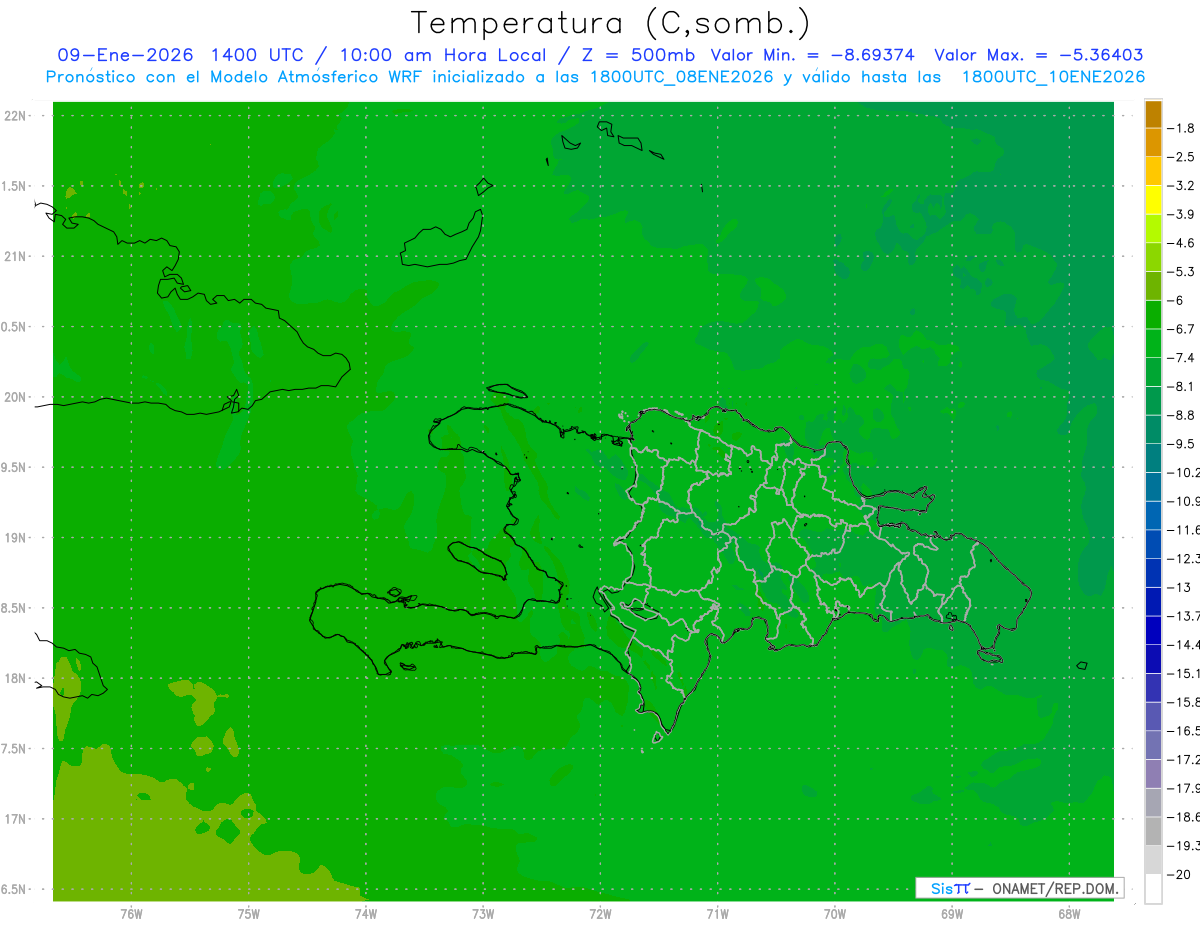Pick the yellow swatch between -3.2 and -3.9
The image size is (1200, 927).
click(1153, 200)
